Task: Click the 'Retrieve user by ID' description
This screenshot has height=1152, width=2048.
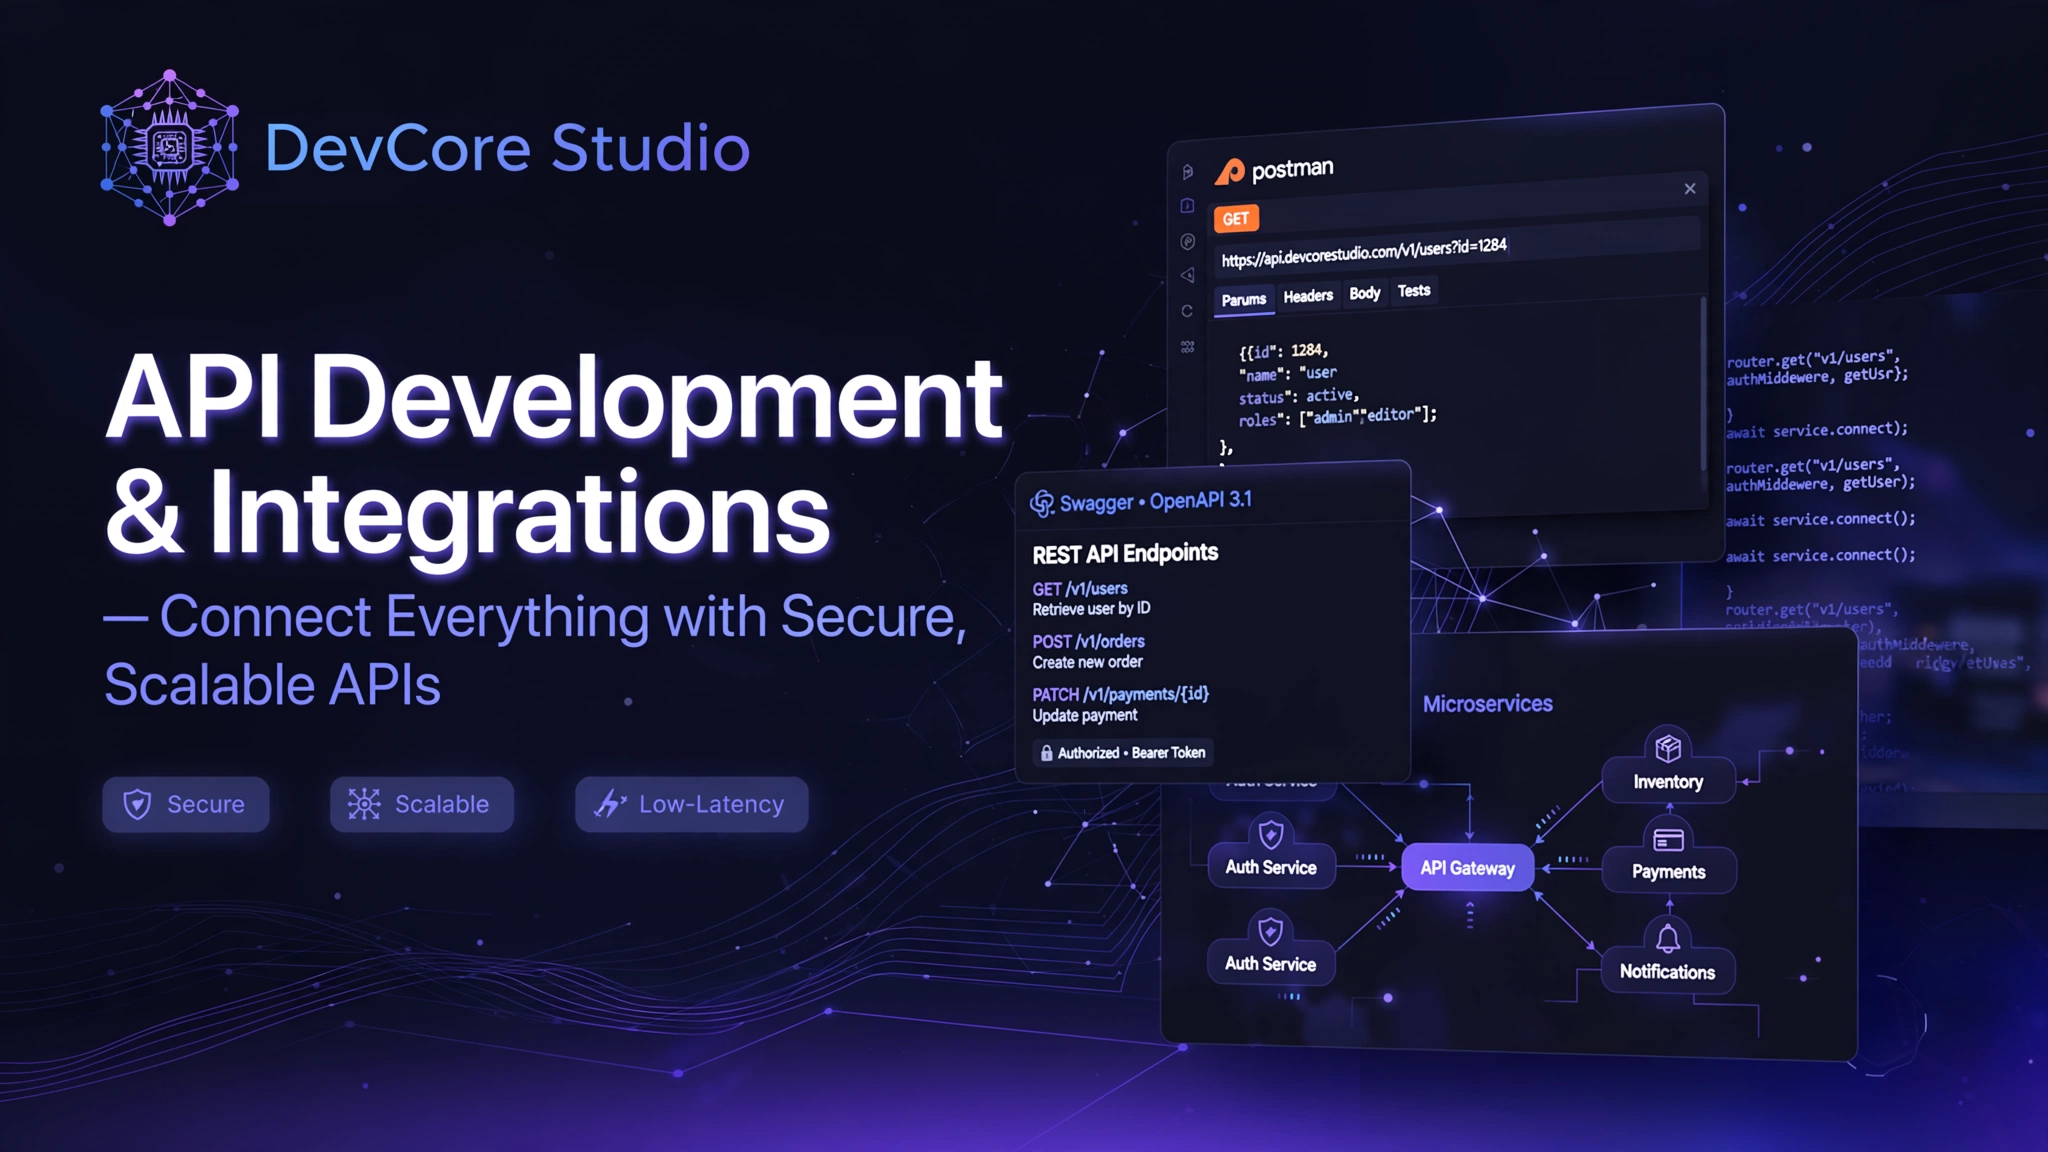Action: pos(1091,609)
